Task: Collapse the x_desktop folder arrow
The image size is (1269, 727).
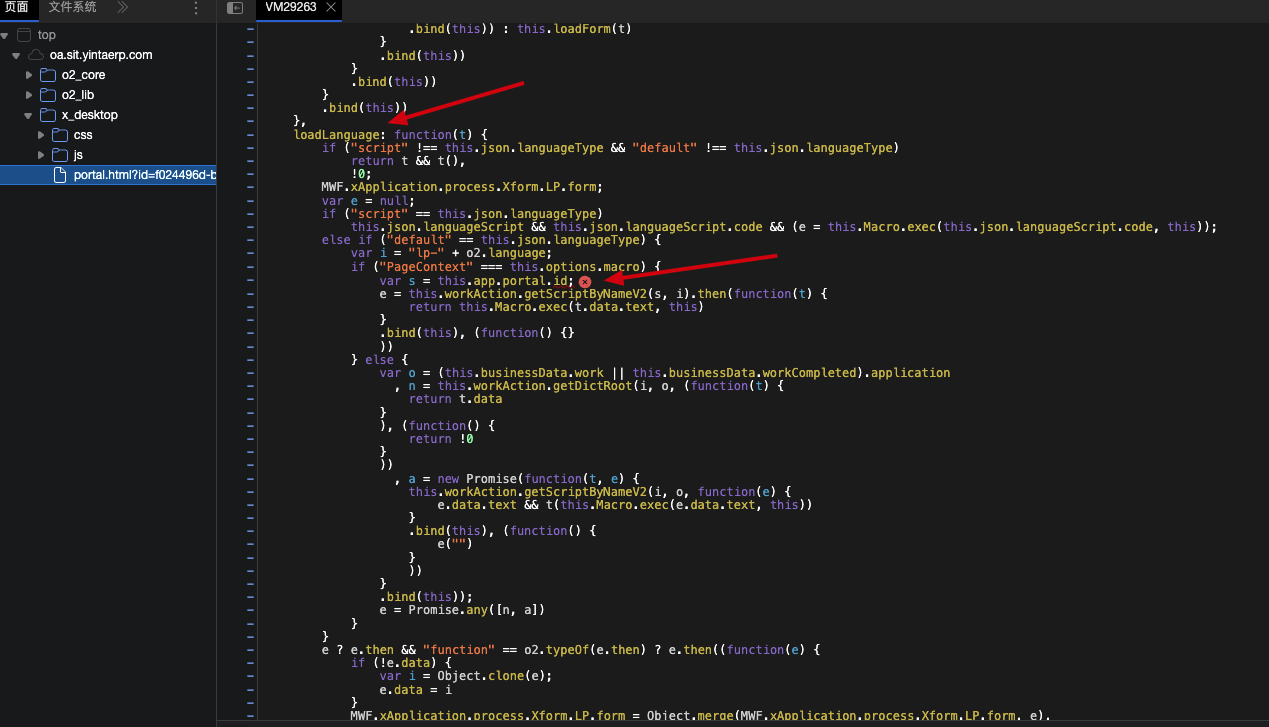Action: (29, 115)
